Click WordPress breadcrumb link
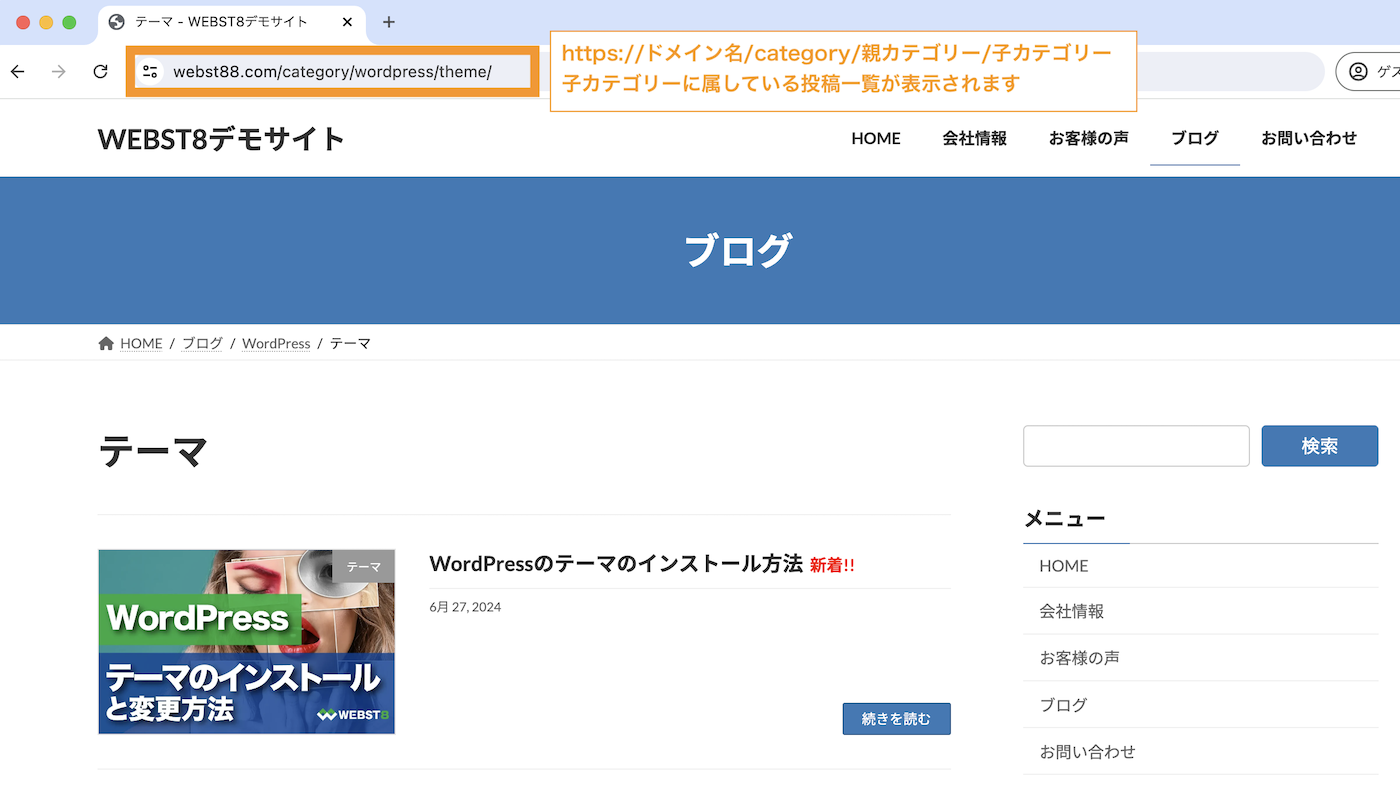This screenshot has height=806, width=1400. tap(276, 343)
